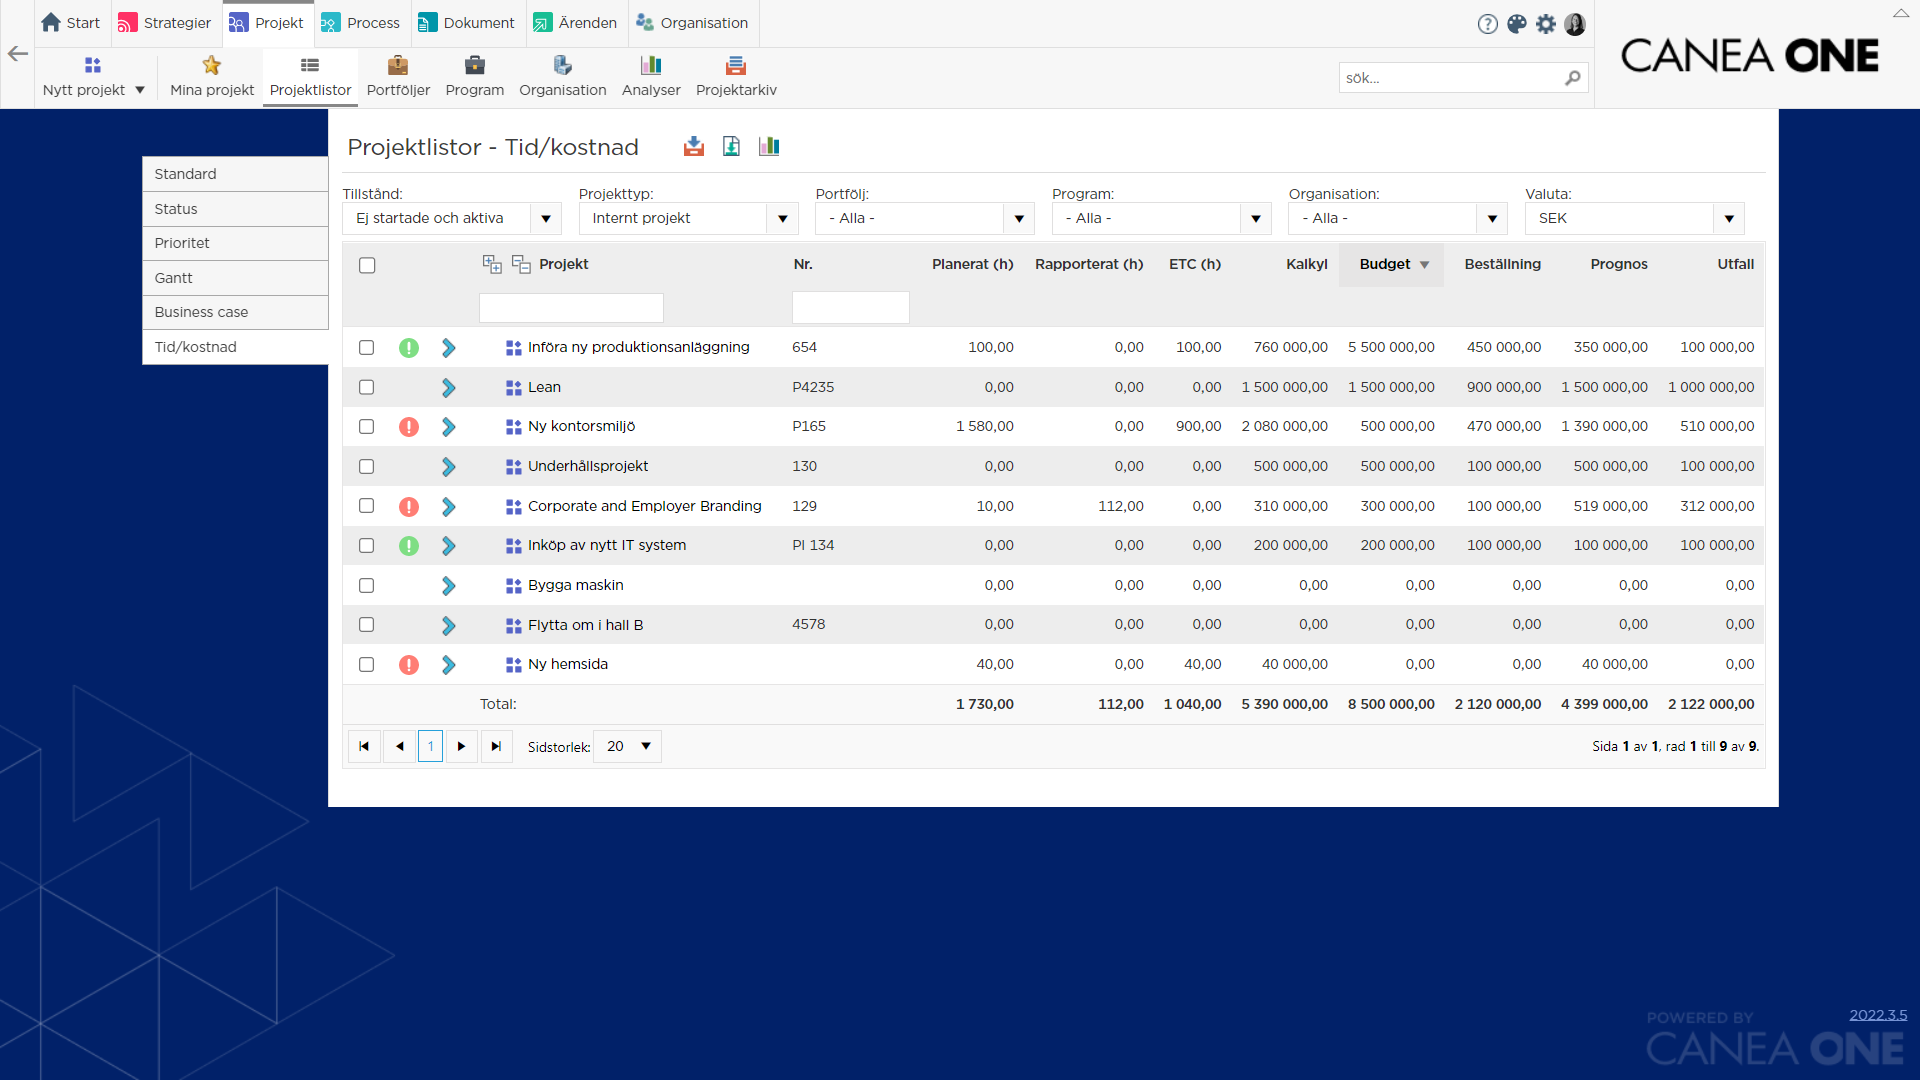Check the box for Corporate and Employer Branding
The image size is (1920, 1080).
tap(367, 506)
